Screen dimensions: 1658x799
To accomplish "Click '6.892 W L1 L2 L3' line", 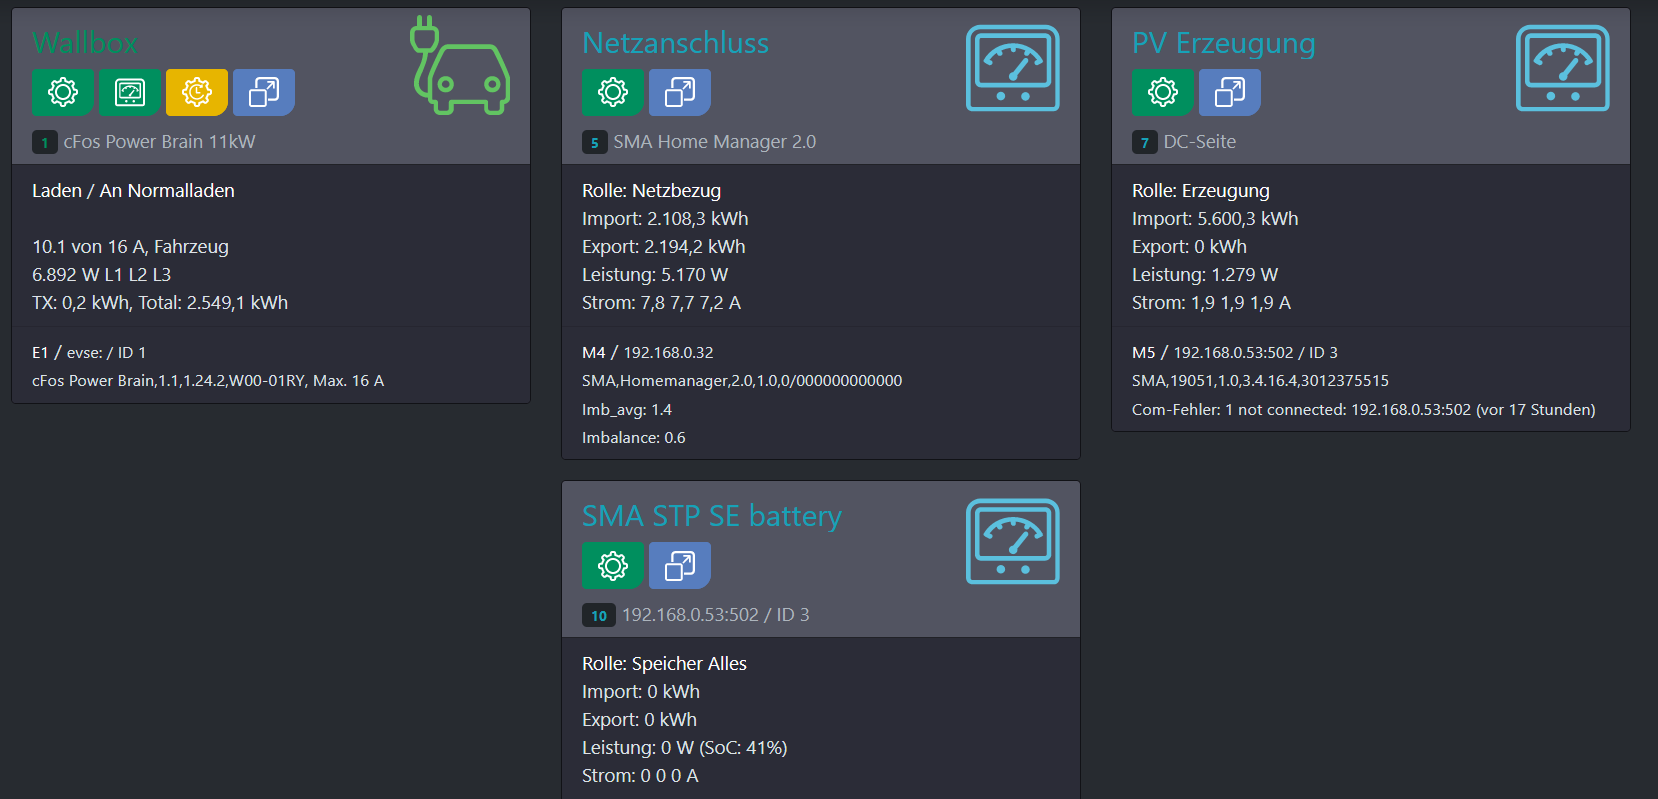I will click(x=101, y=275).
